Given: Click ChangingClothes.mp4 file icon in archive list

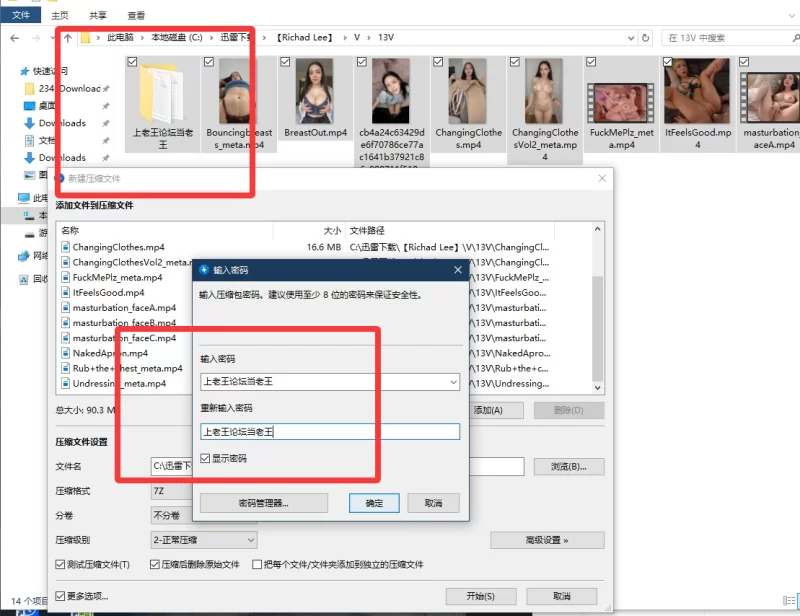Looking at the screenshot, I should point(65,247).
